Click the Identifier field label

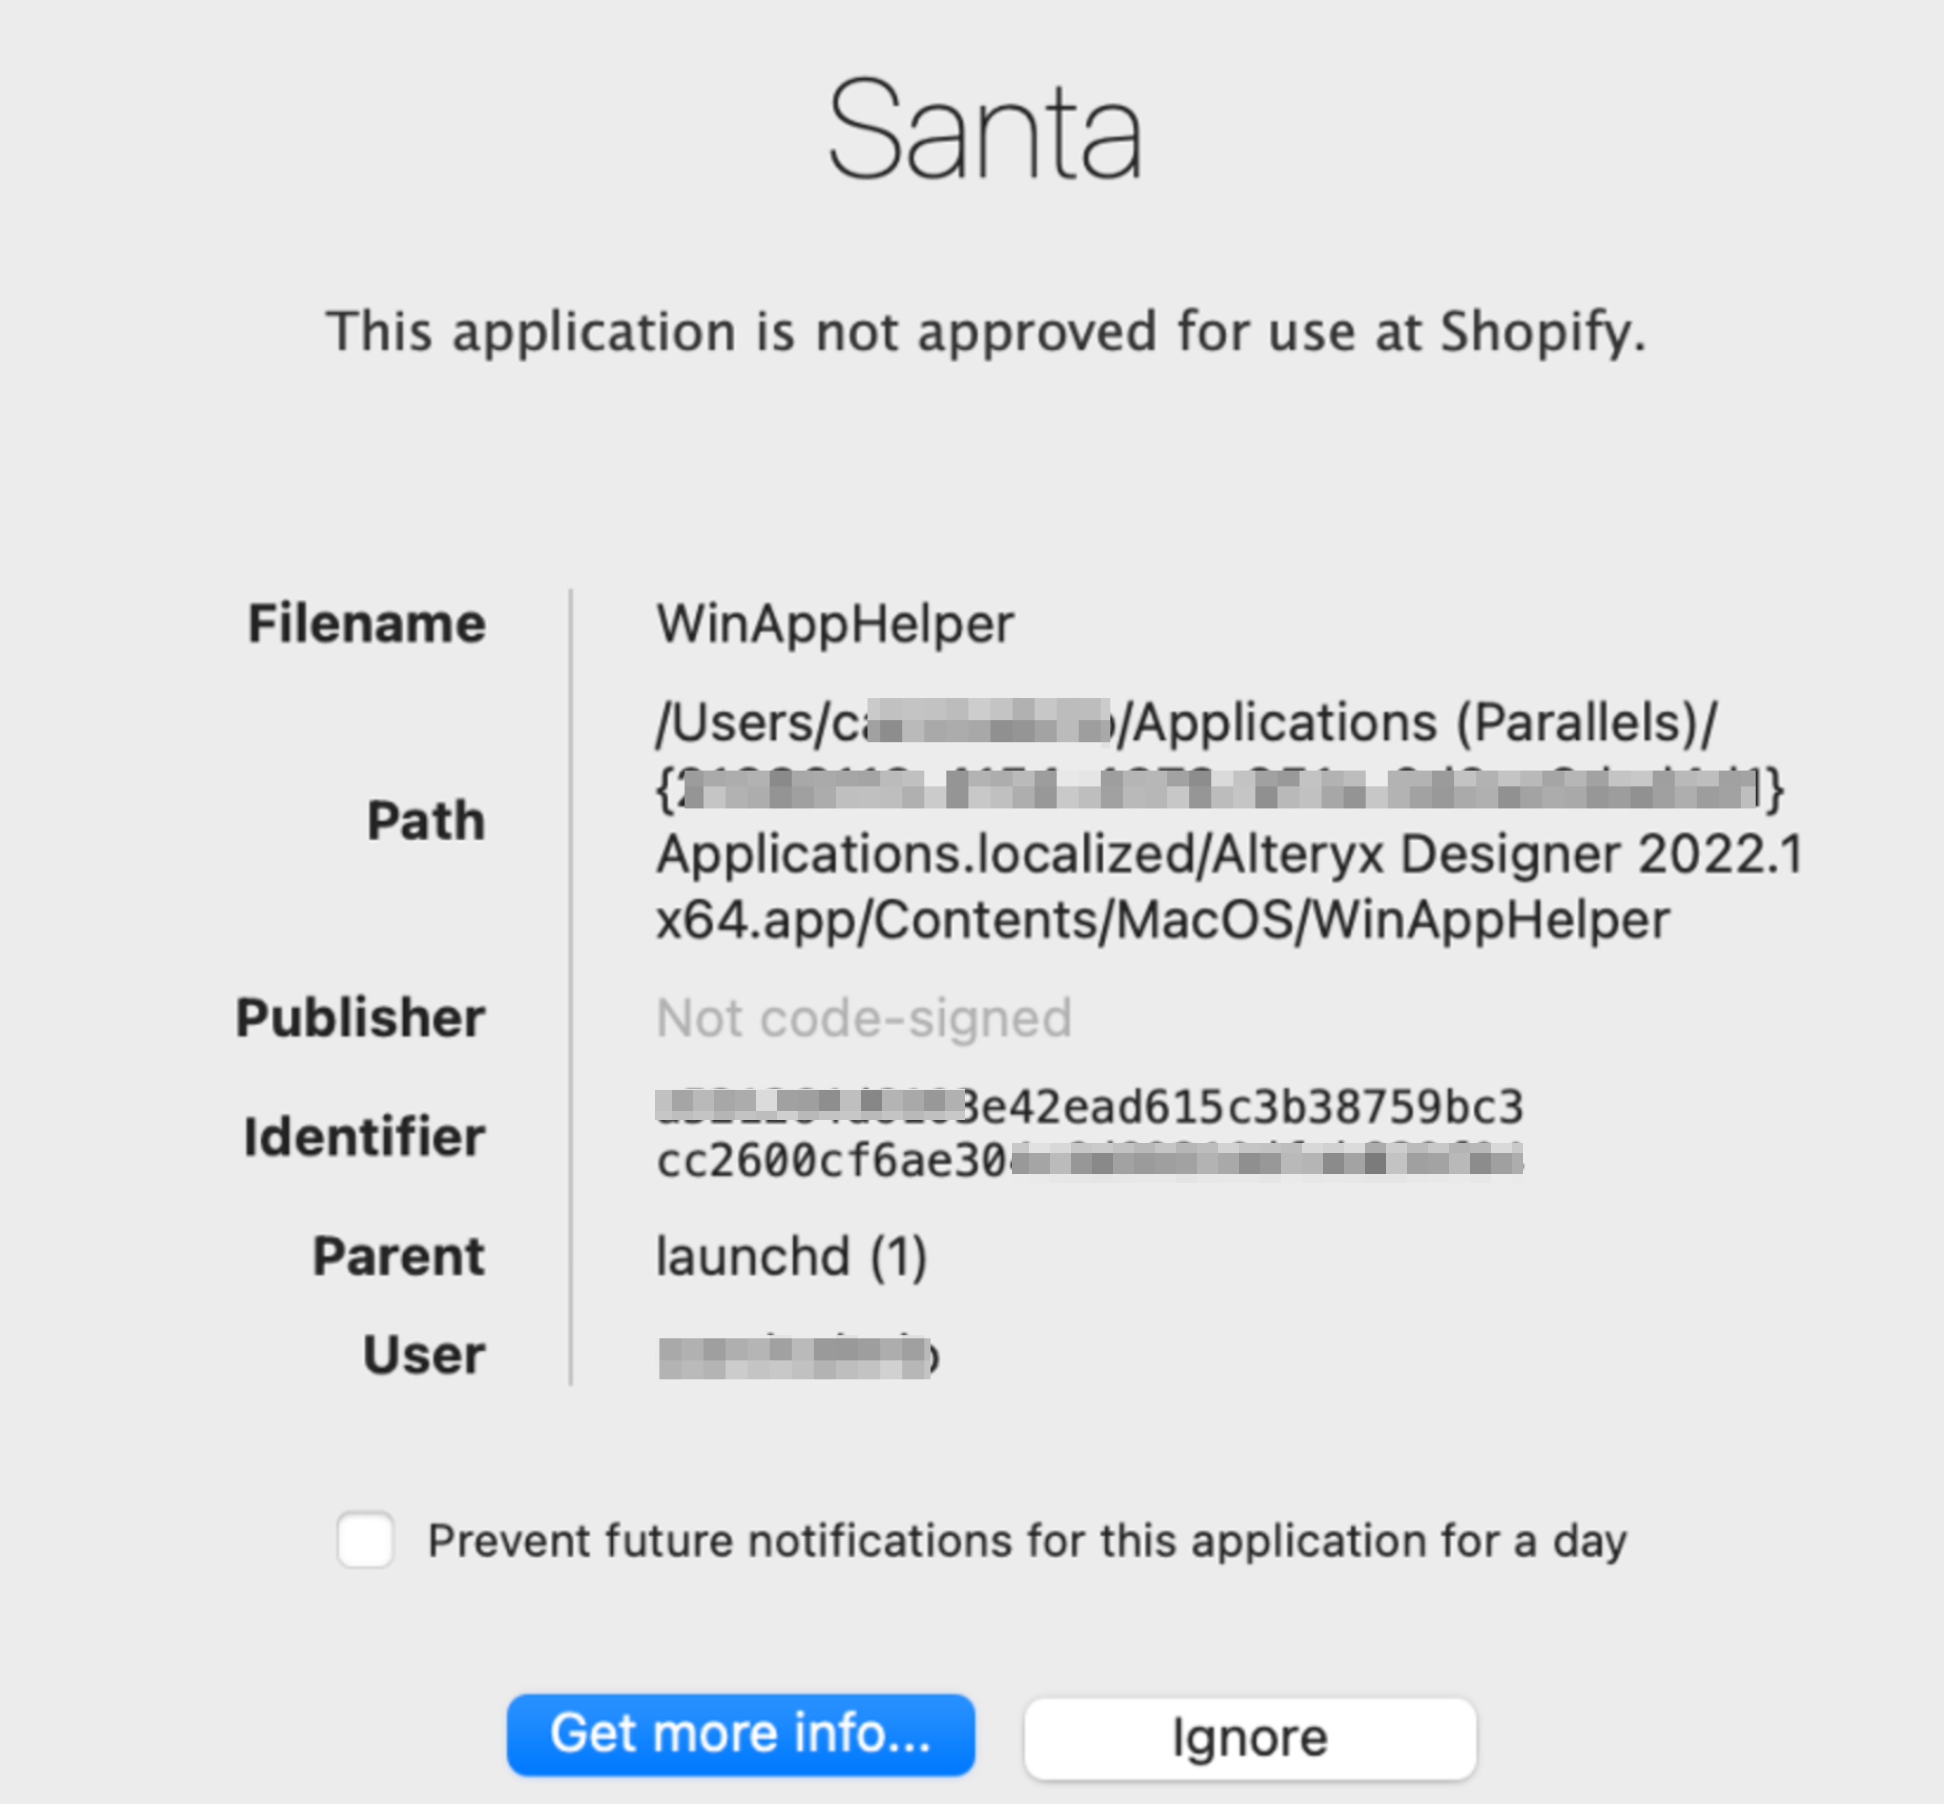(364, 1137)
